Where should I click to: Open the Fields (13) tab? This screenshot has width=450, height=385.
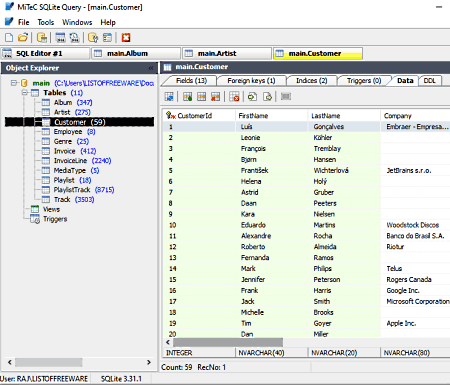point(191,81)
